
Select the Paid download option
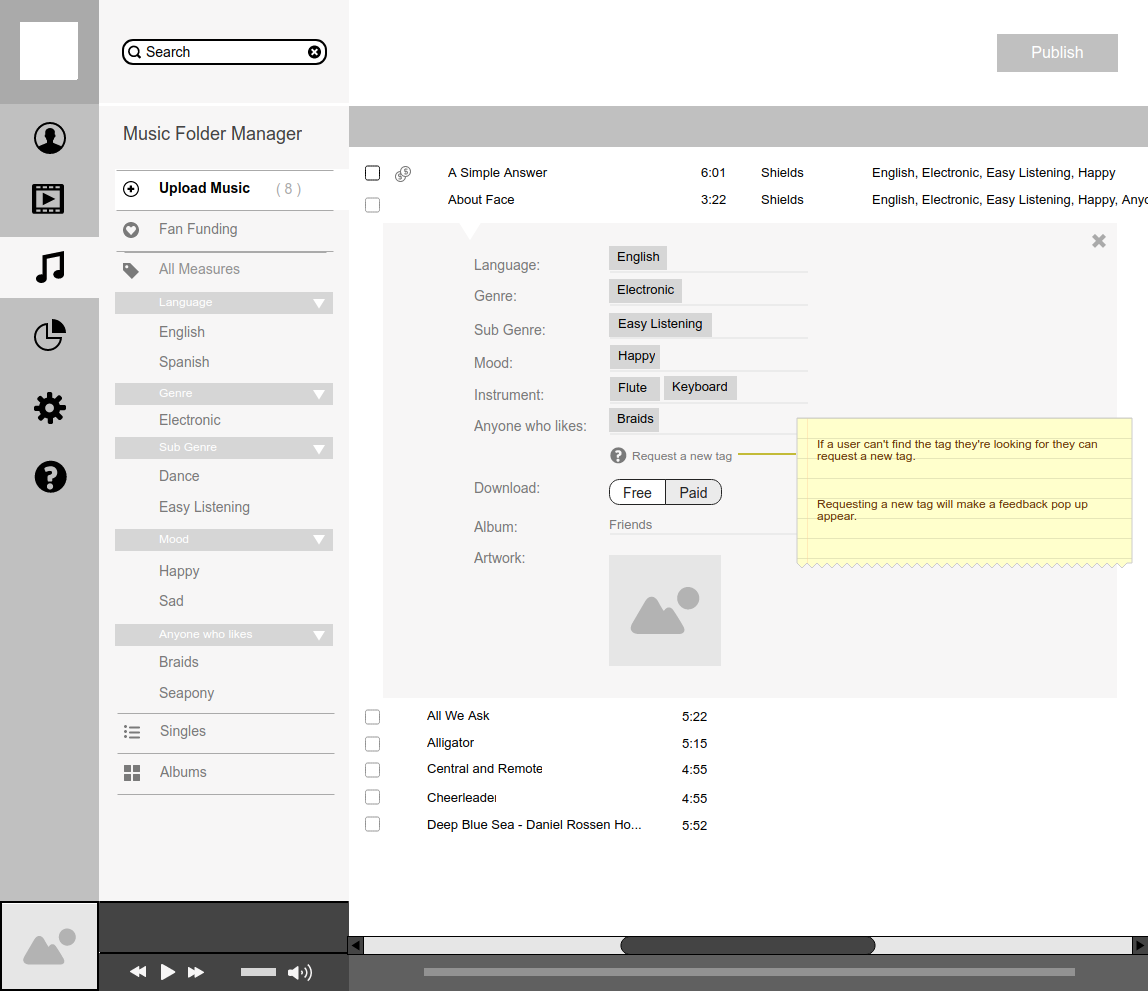(693, 493)
